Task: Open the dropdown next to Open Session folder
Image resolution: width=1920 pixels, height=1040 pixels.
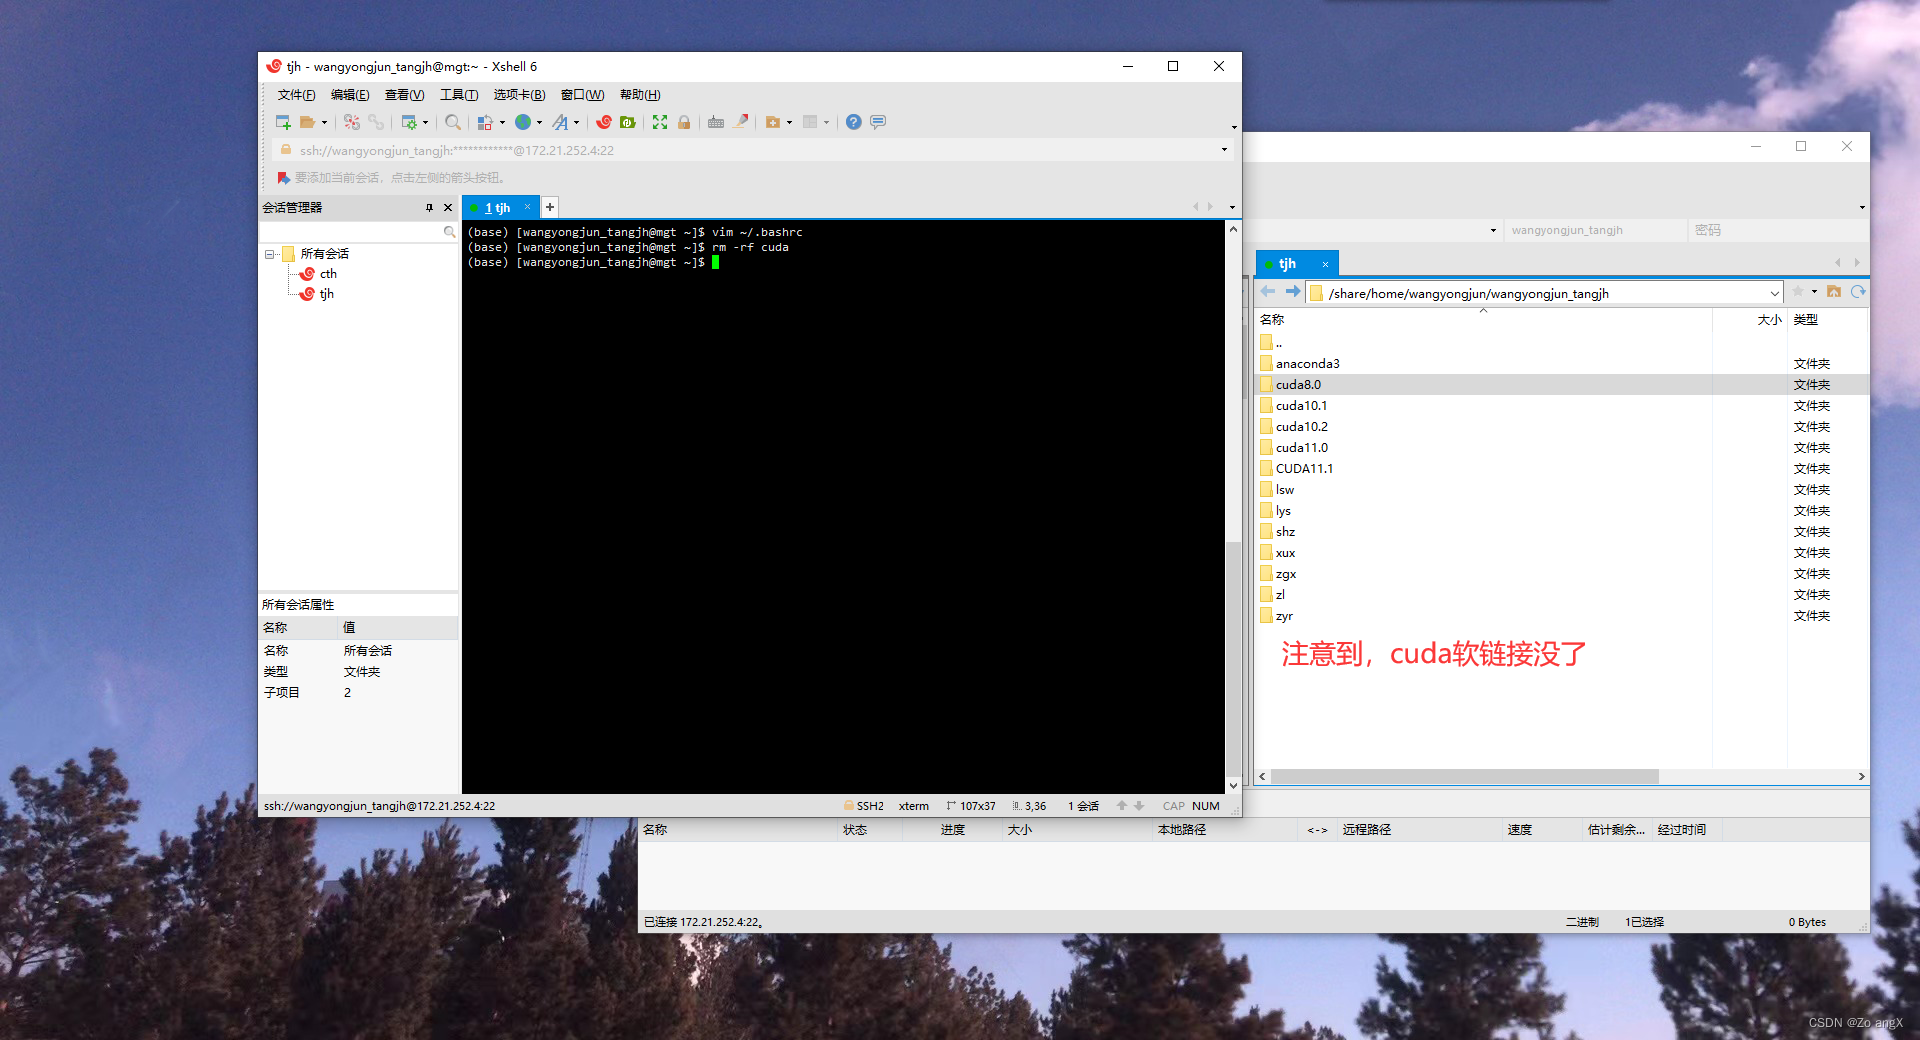Action: [x=324, y=123]
